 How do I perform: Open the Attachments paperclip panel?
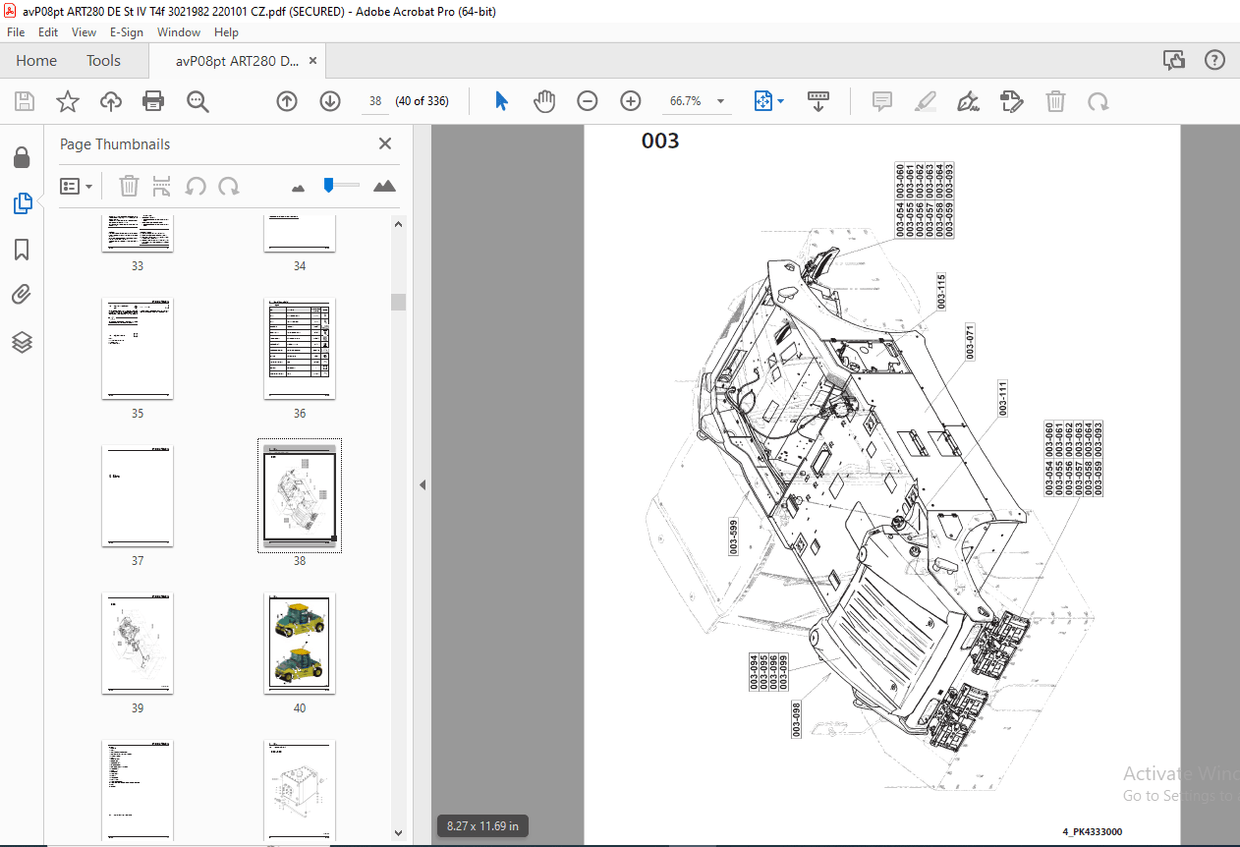click(22, 295)
